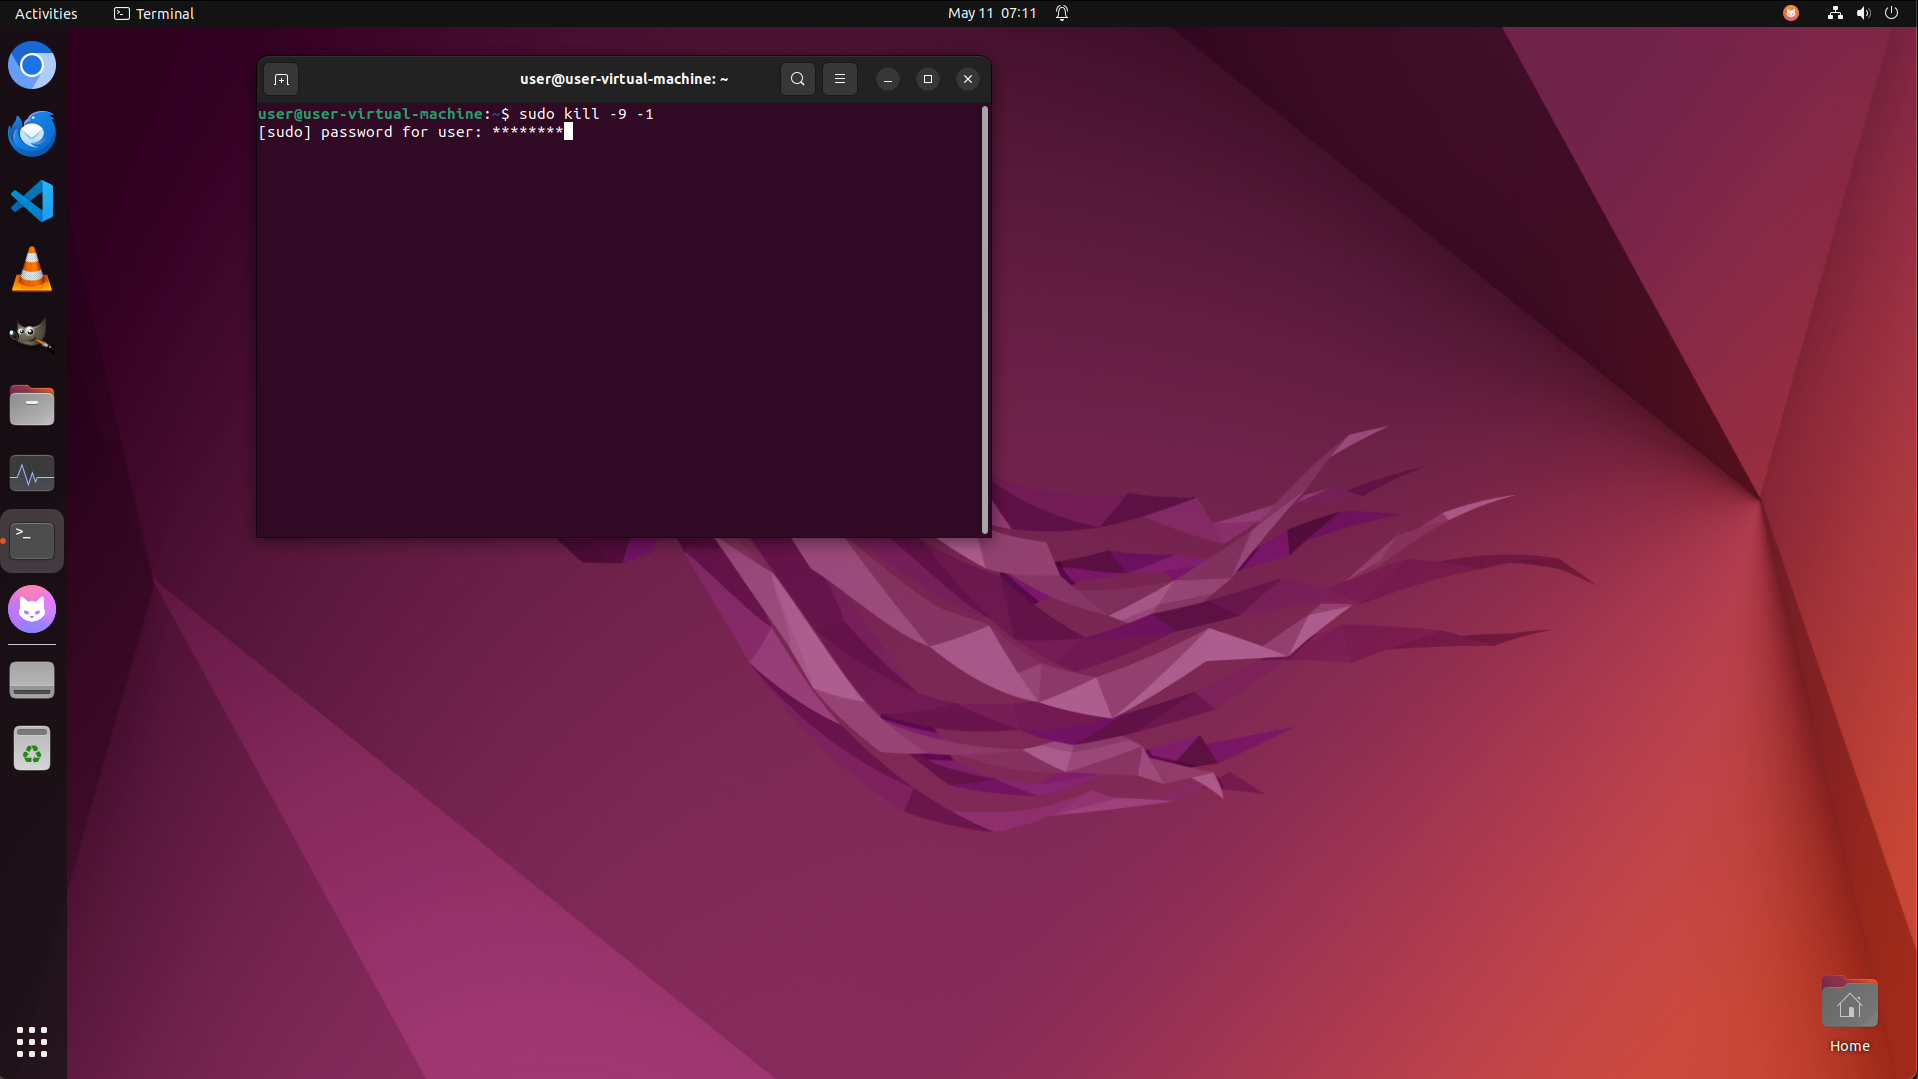1918x1079 pixels.
Task: Launch Thunderbird mail from the dock
Action: [32, 133]
